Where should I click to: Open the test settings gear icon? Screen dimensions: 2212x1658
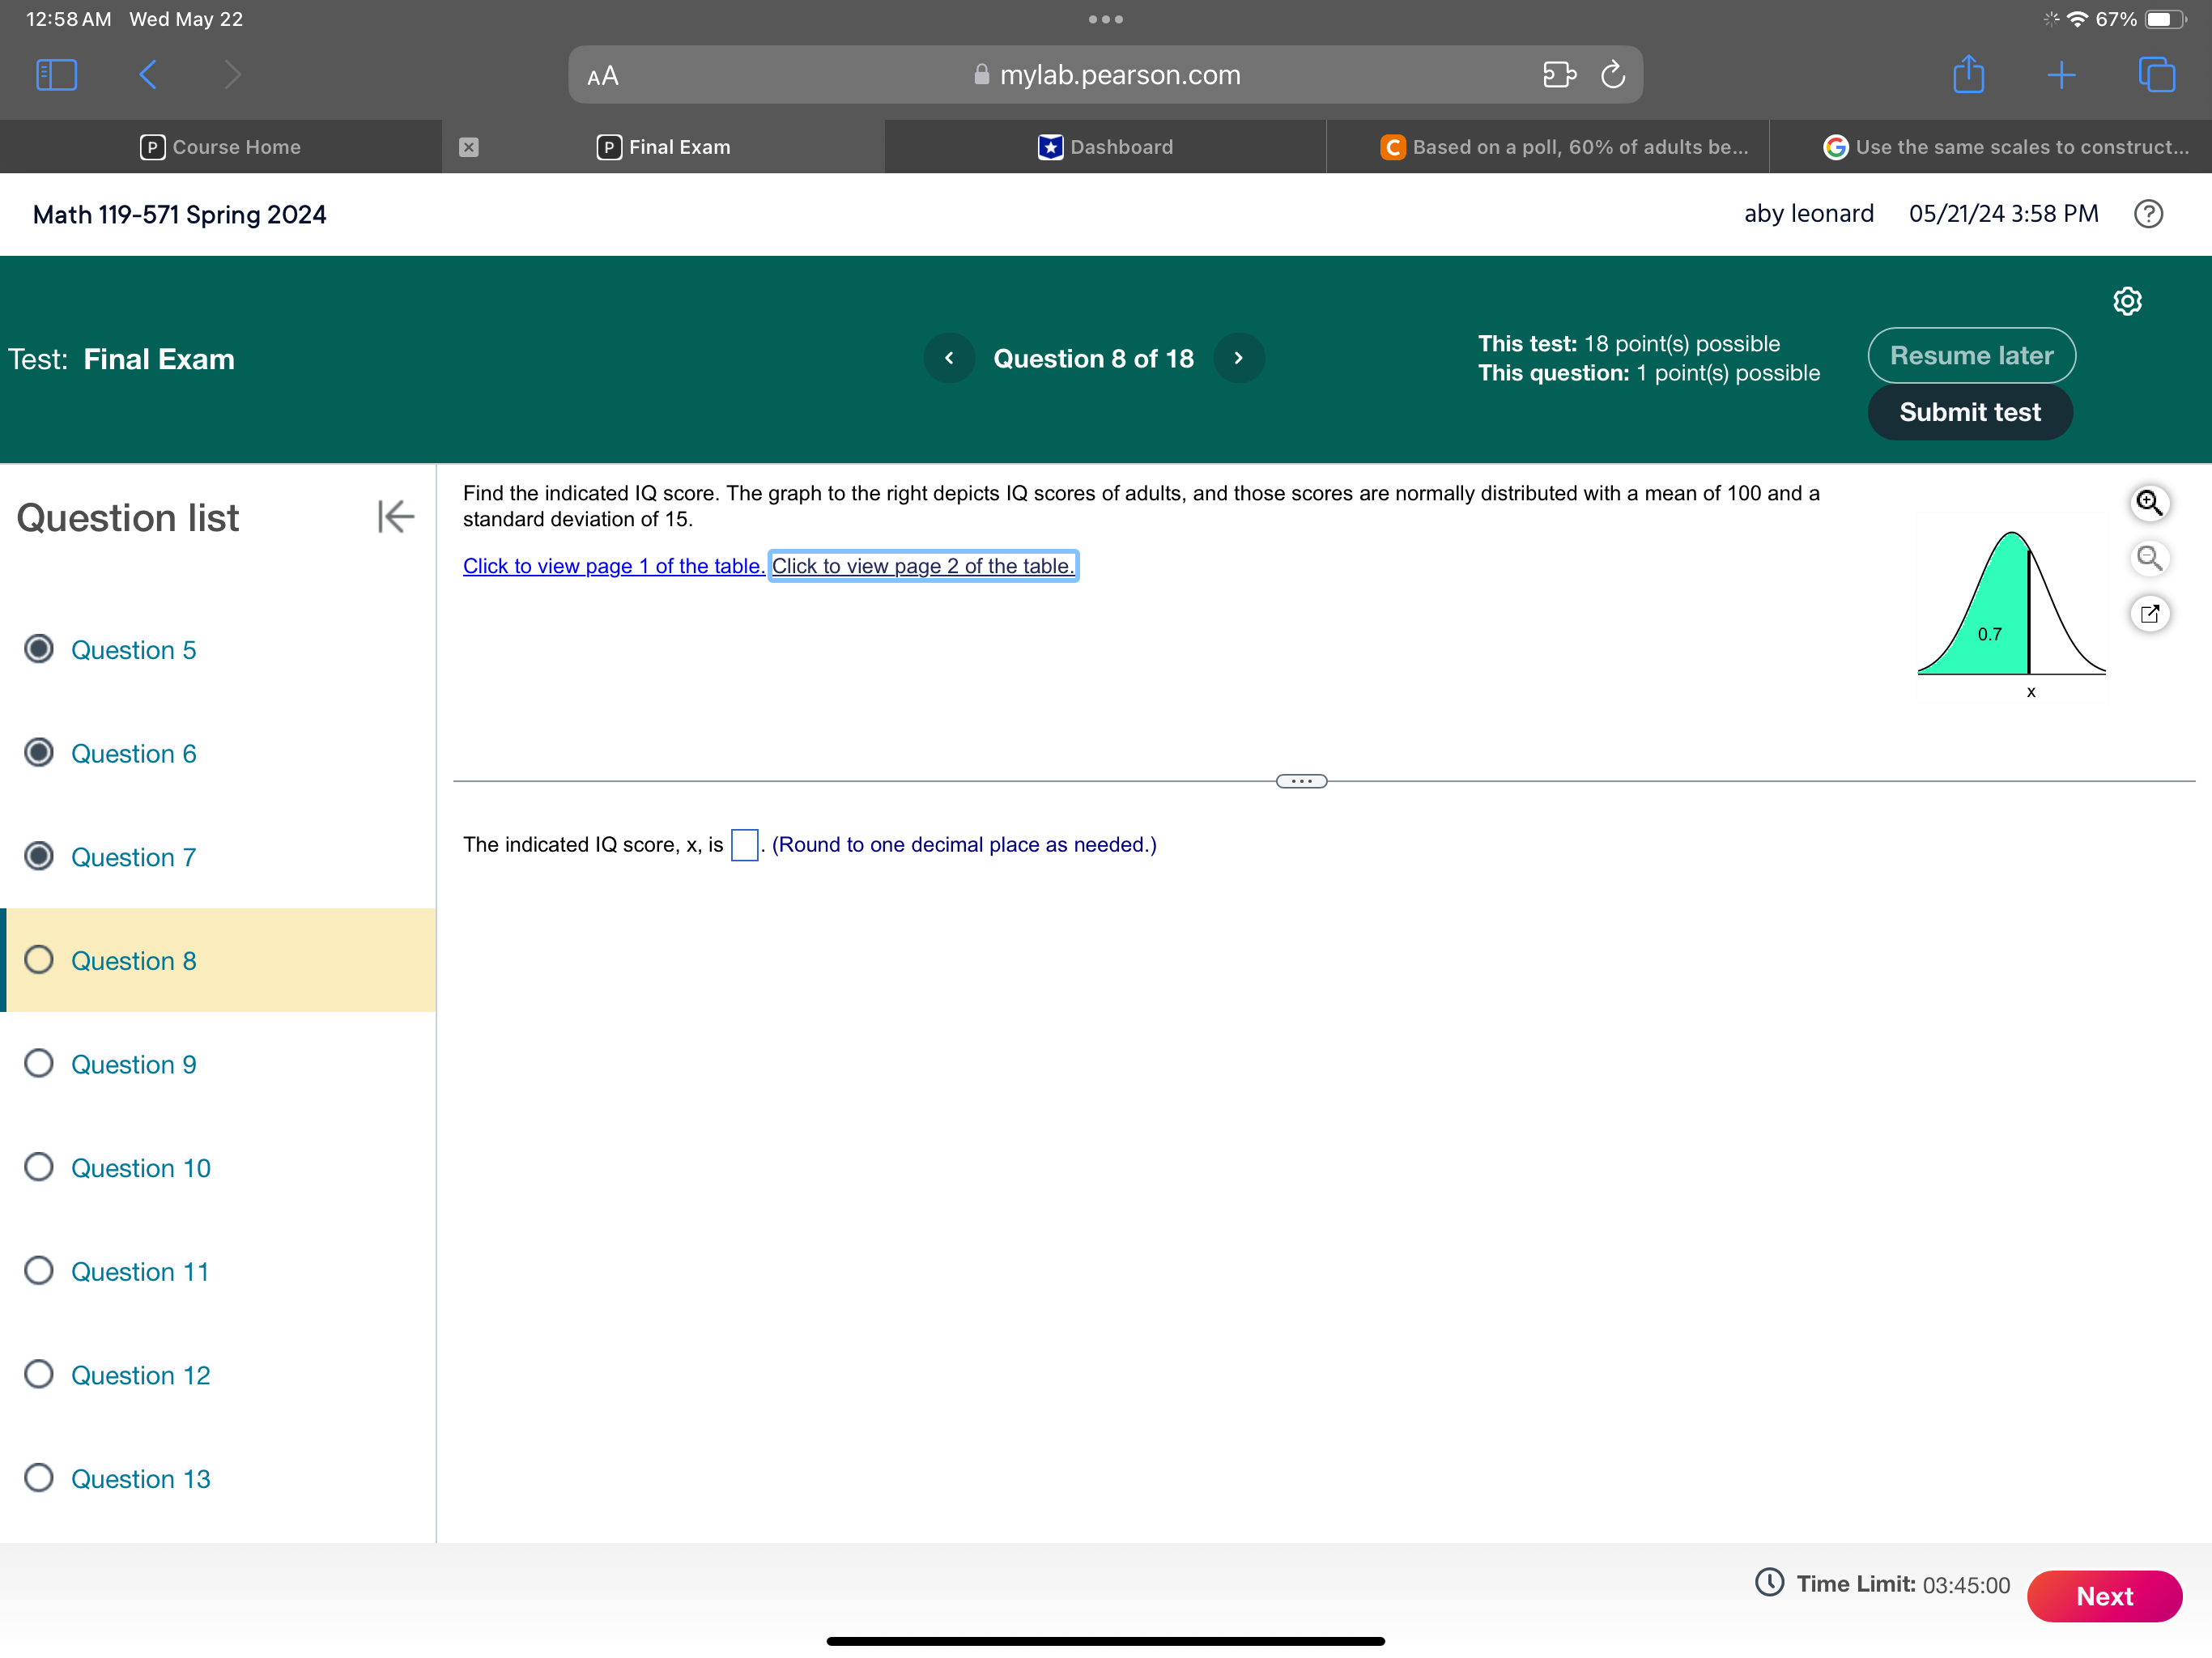2127,301
